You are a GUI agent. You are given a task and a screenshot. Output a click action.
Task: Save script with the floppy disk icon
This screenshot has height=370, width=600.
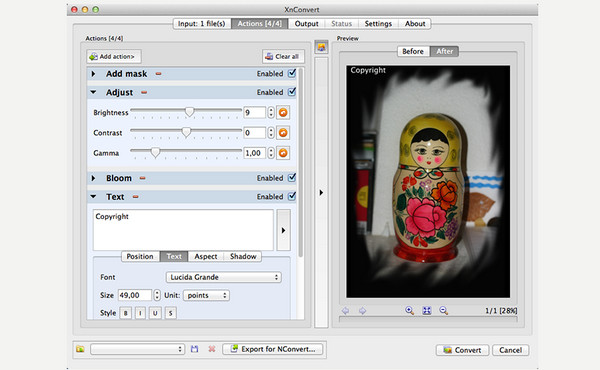pos(194,349)
